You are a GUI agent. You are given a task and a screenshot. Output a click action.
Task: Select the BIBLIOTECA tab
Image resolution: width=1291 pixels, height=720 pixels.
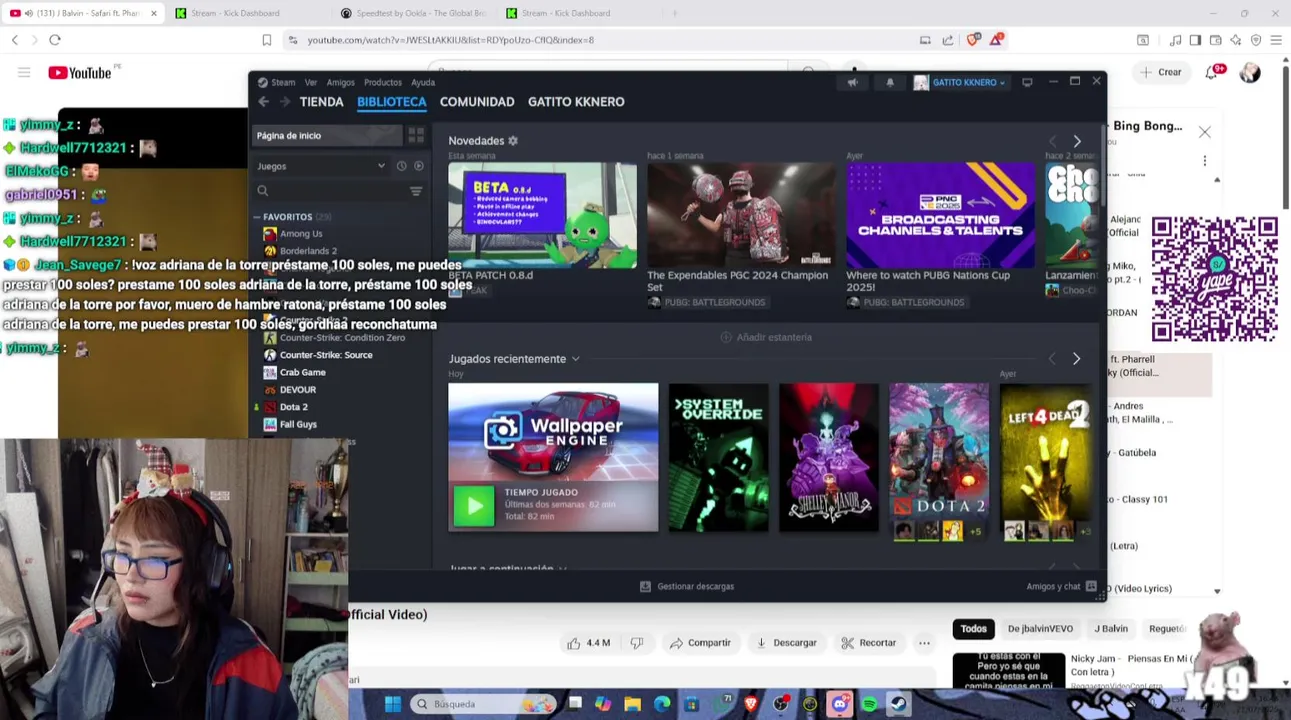click(391, 102)
